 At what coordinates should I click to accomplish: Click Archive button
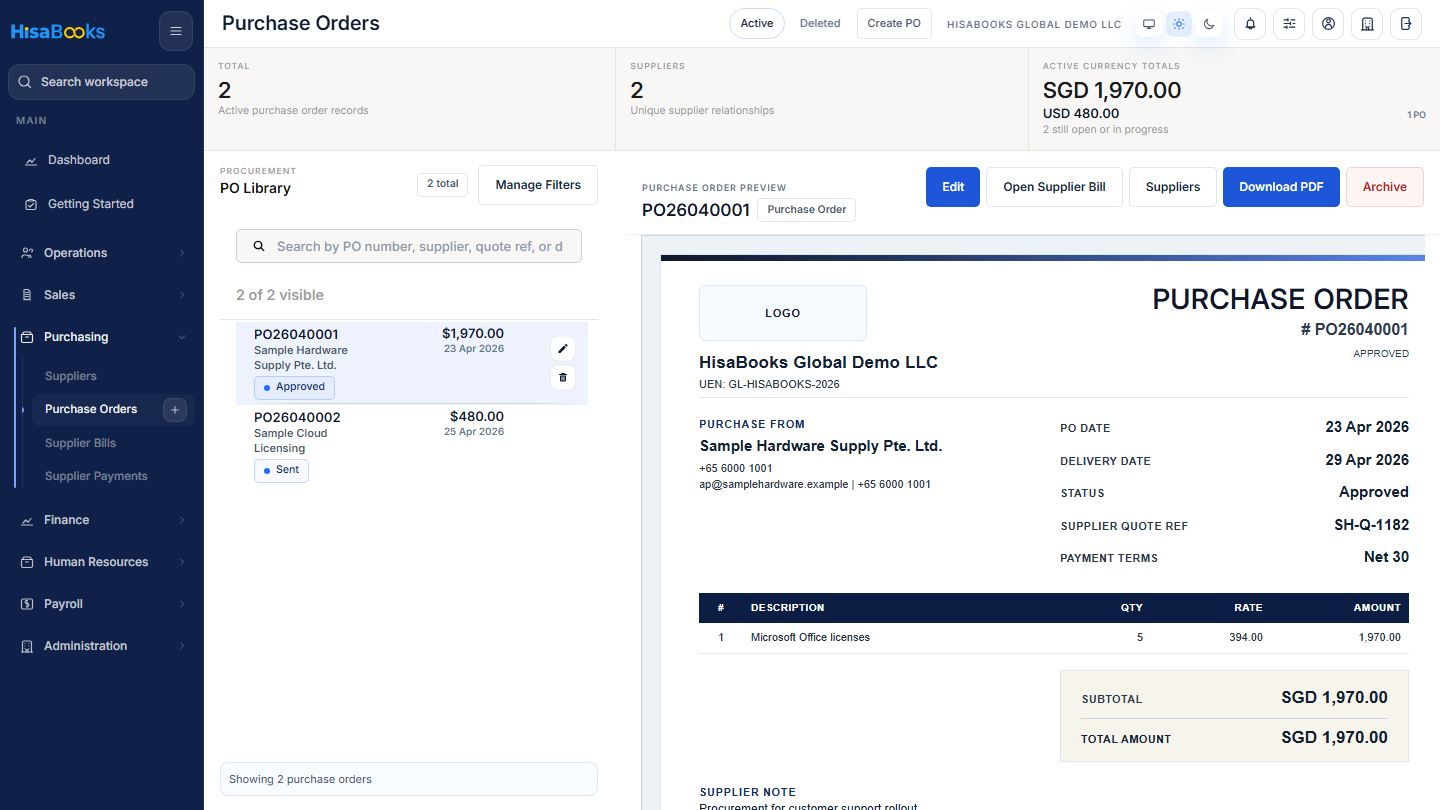1385,187
